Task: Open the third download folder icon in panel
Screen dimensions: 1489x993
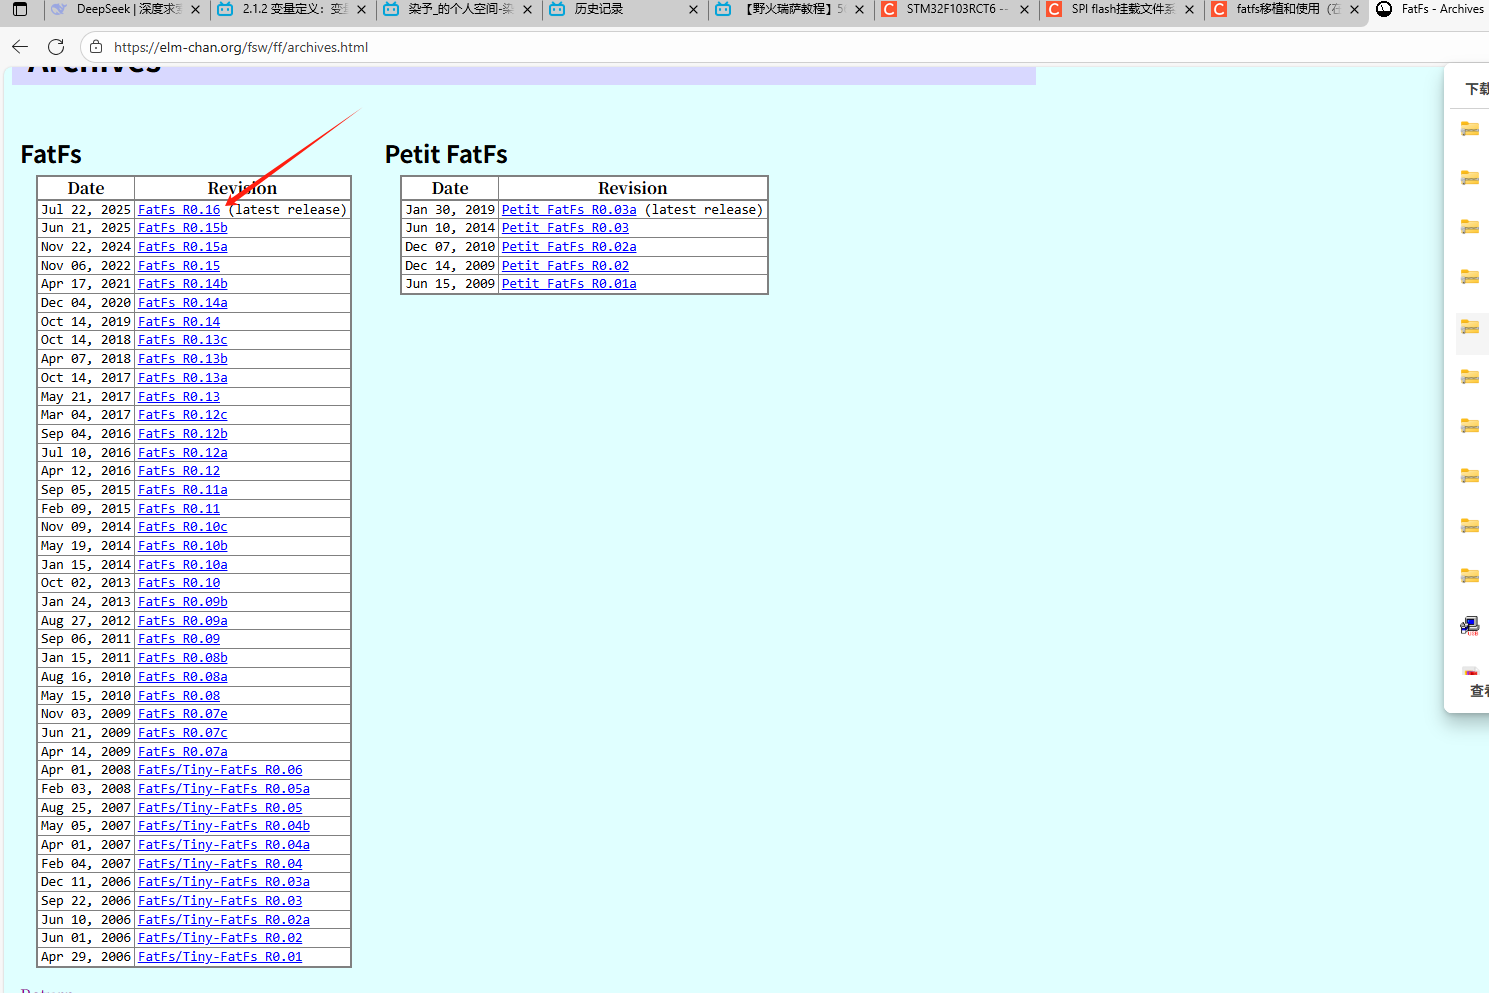Action: click(x=1469, y=227)
